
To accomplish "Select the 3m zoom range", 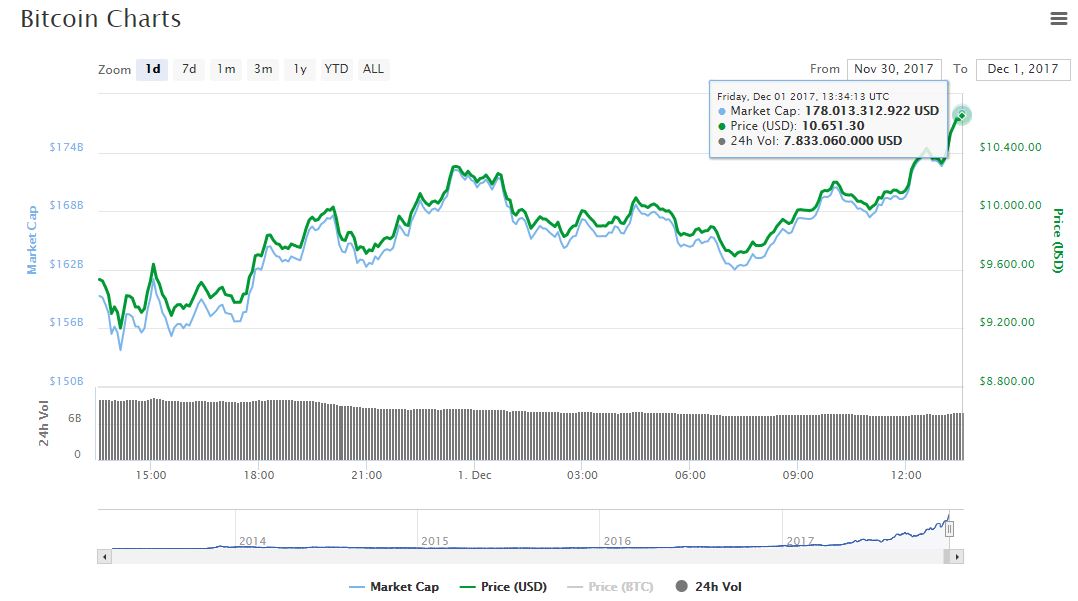I will click(x=263, y=69).
